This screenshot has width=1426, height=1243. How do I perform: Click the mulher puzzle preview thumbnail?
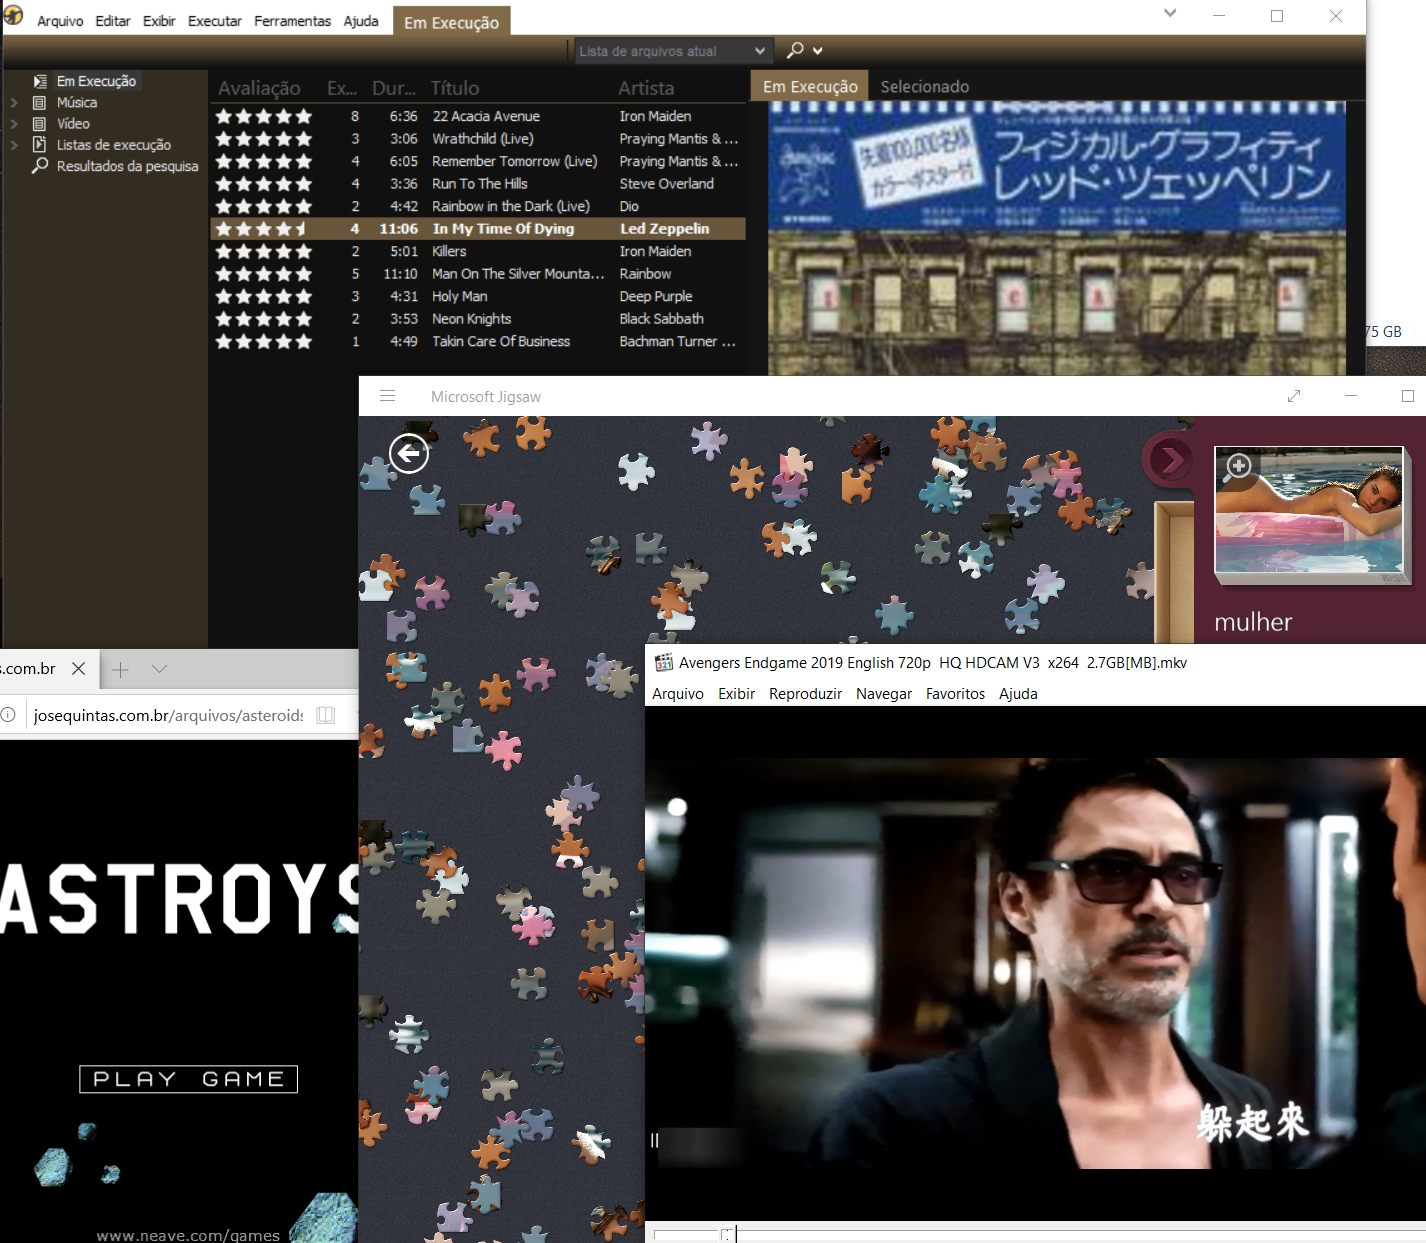point(1310,510)
